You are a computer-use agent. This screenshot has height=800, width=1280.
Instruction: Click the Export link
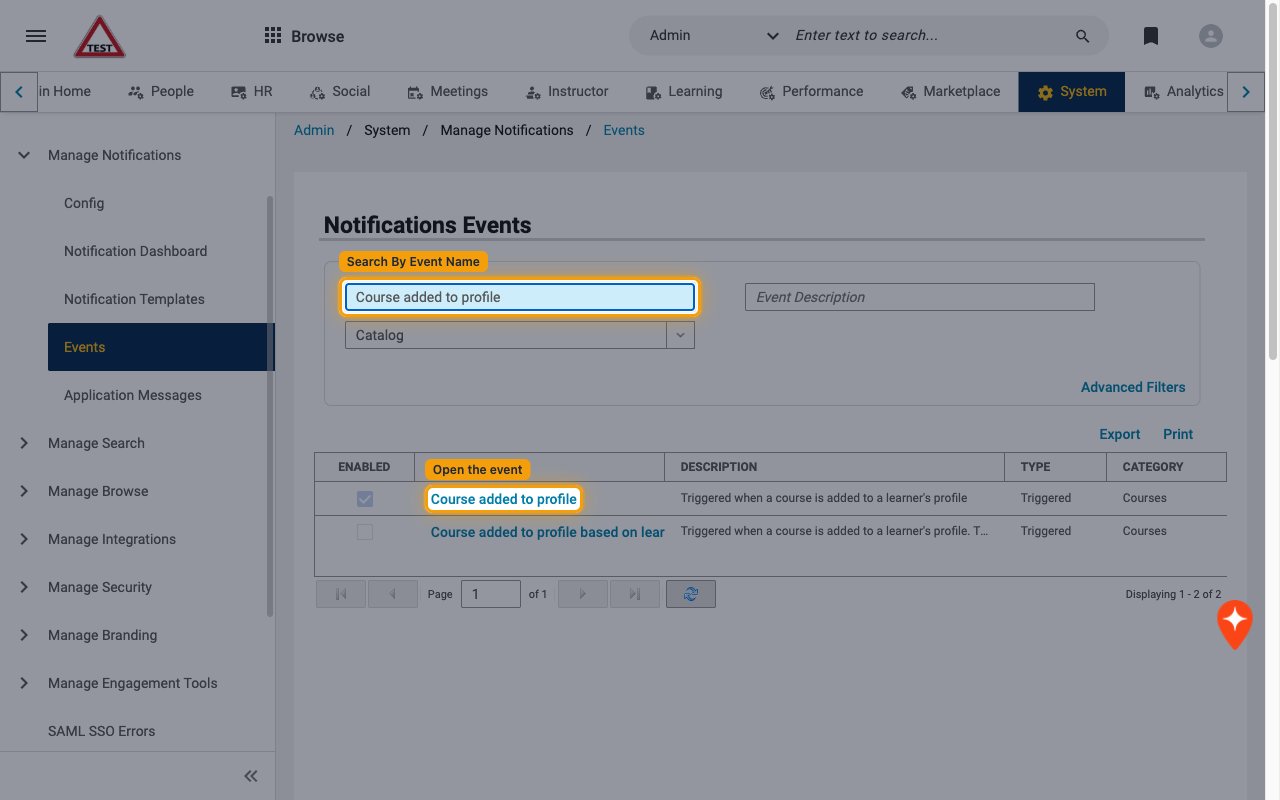click(1119, 434)
